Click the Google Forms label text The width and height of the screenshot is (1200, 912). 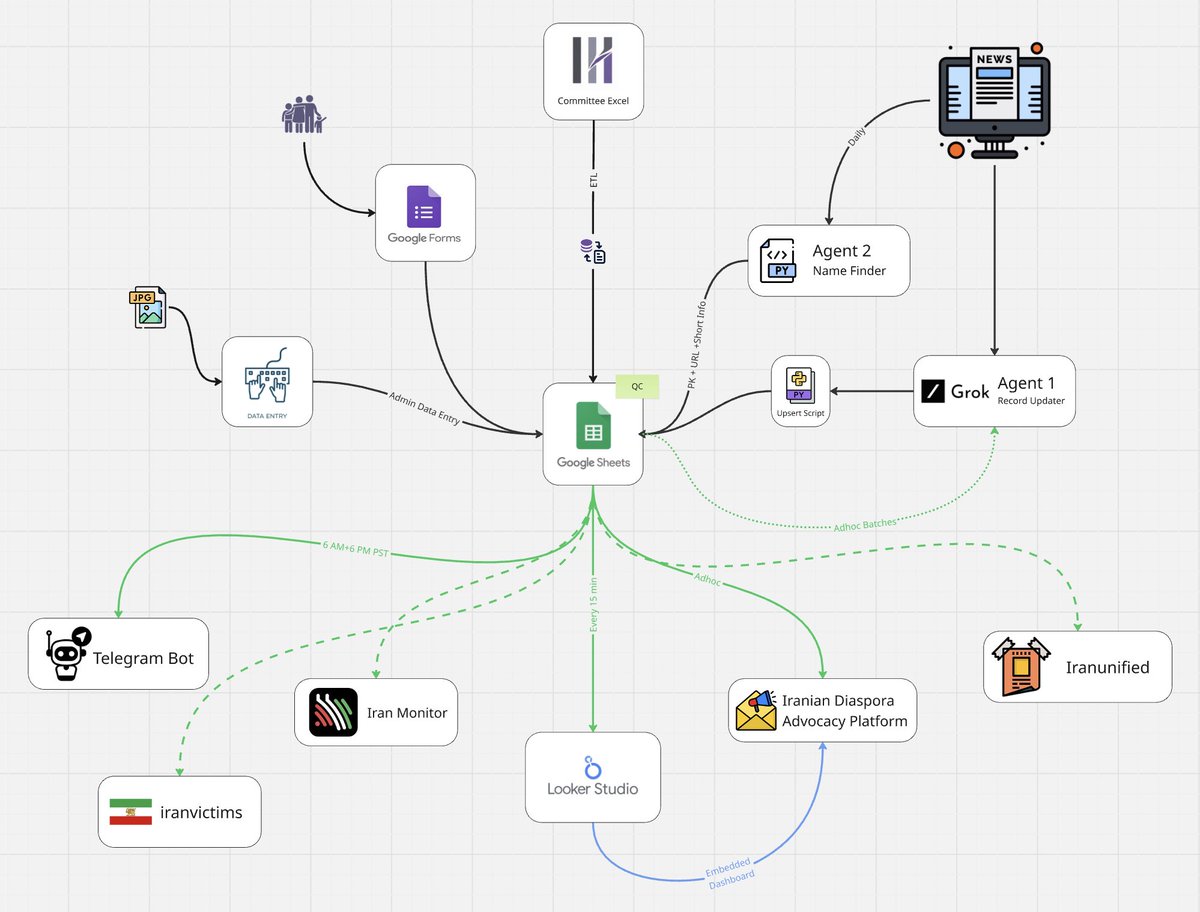(x=424, y=238)
